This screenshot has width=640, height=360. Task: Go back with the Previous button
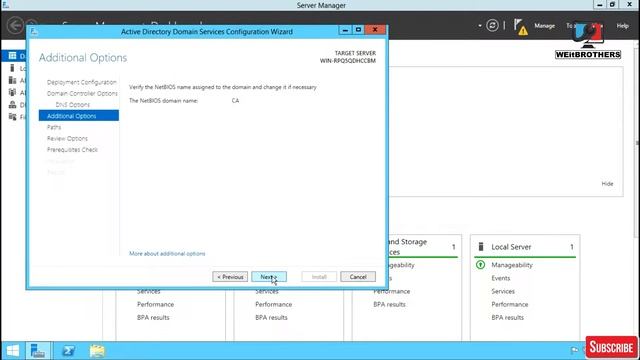(x=230, y=277)
